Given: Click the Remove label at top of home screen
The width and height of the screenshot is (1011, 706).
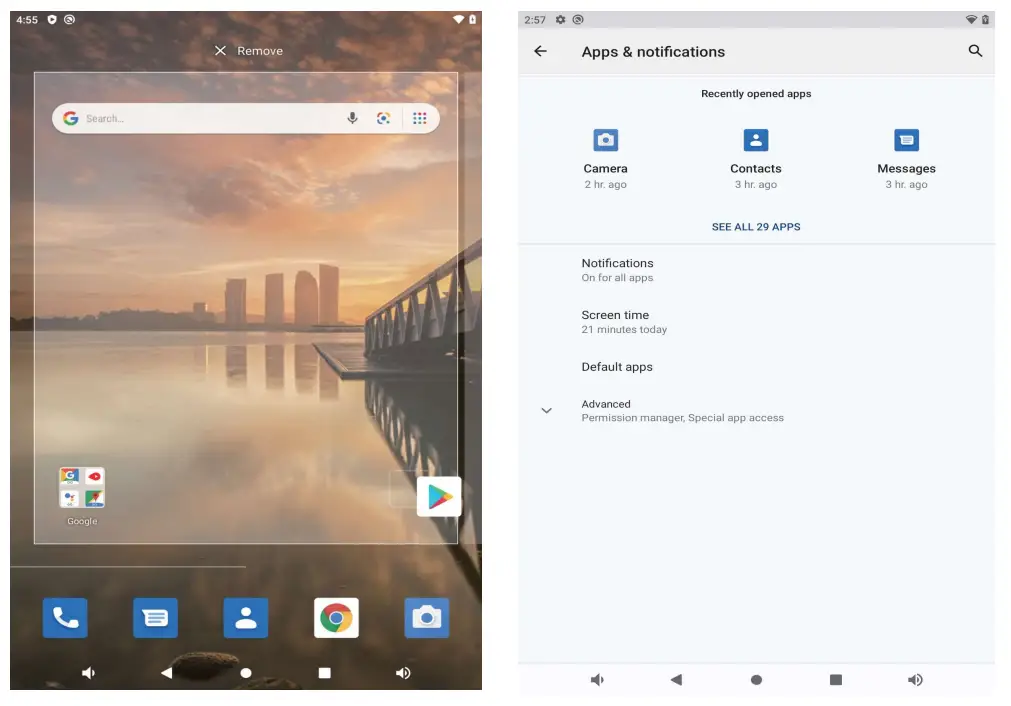Looking at the screenshot, I should [x=260, y=51].
